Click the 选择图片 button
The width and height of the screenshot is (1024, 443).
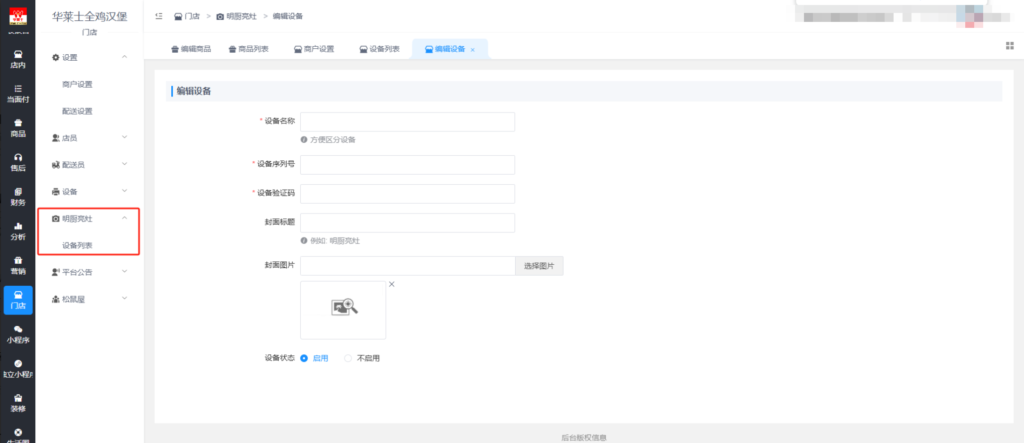pos(539,266)
